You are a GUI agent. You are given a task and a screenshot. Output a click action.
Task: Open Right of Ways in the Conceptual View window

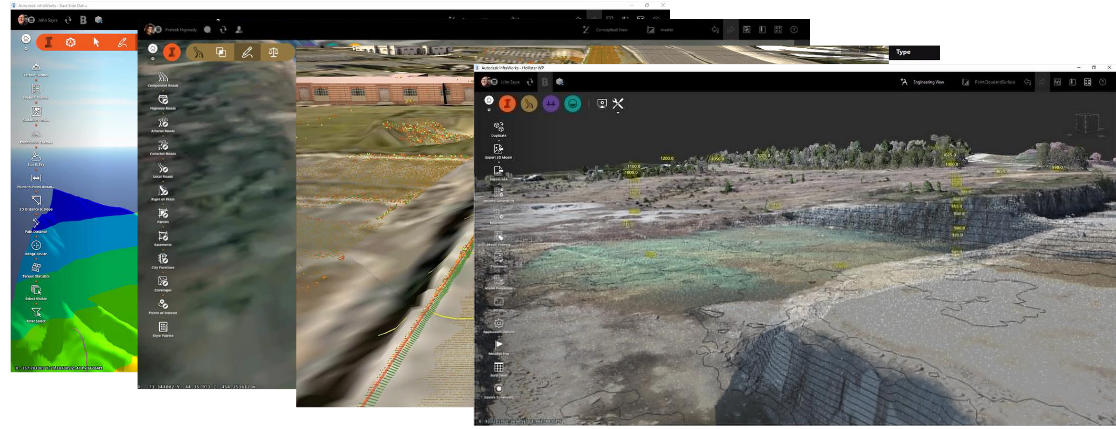click(162, 194)
